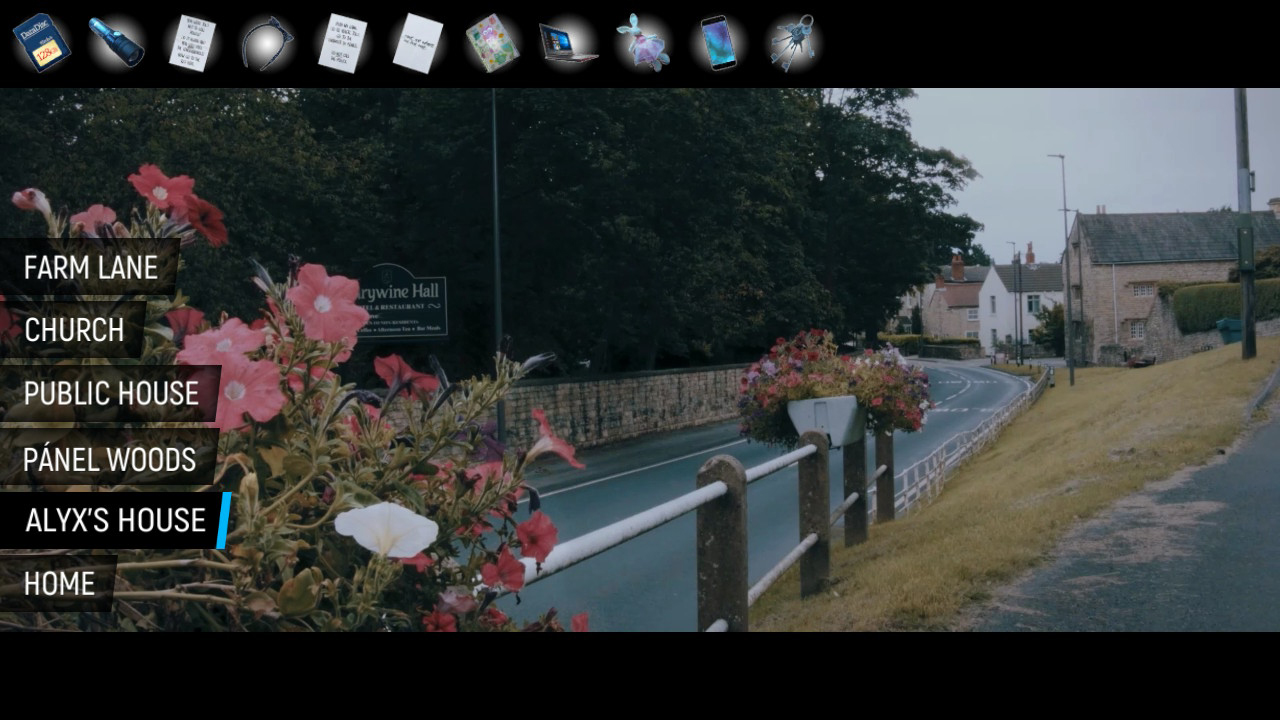
Task: Go to the Church location
Action: point(74,330)
